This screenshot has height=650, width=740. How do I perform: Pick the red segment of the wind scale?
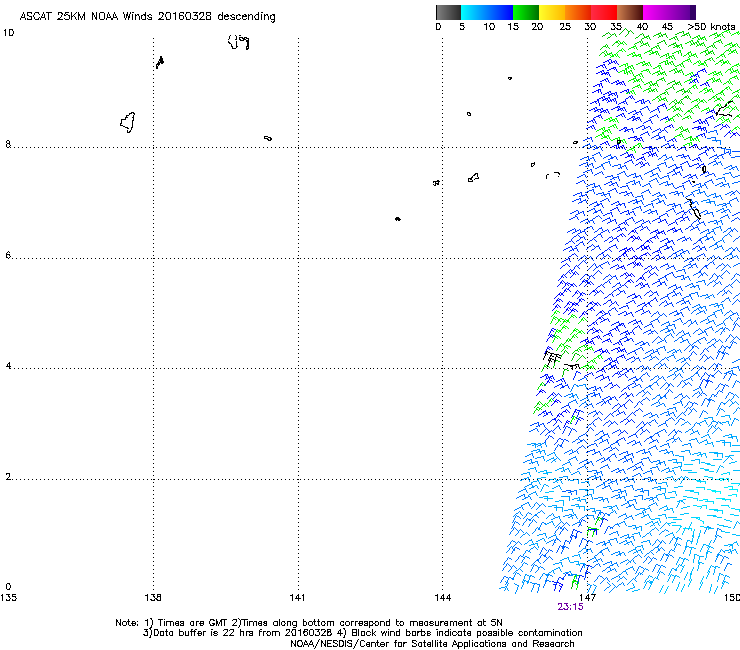[604, 12]
